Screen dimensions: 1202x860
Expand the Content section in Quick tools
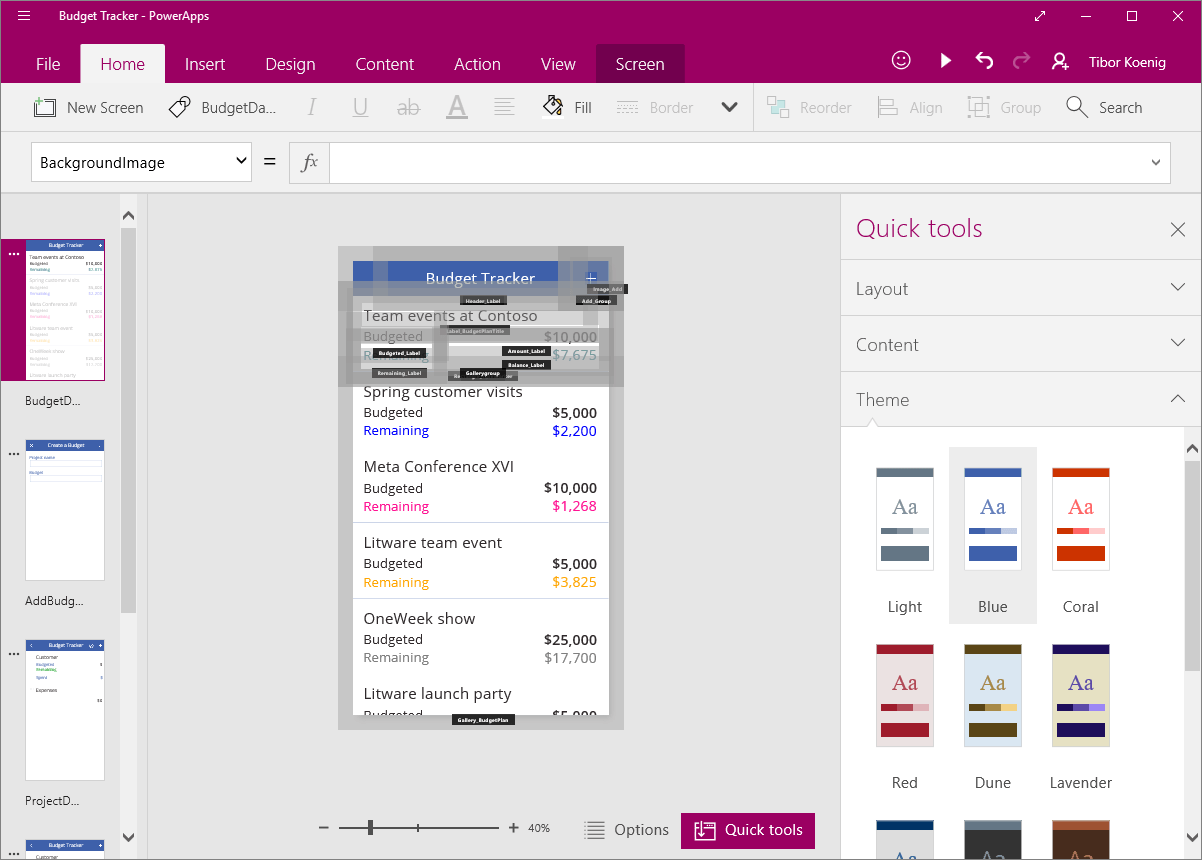pos(1021,344)
